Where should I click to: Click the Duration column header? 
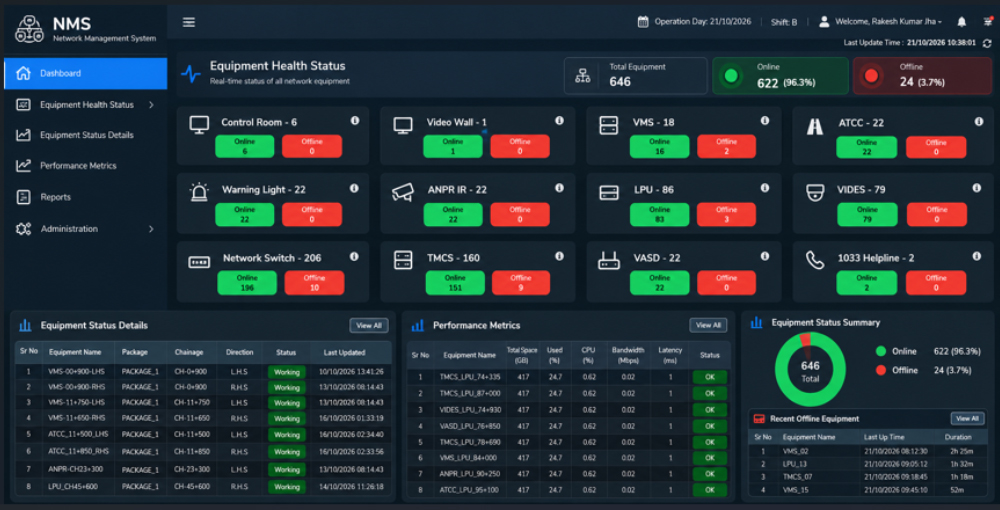click(959, 437)
